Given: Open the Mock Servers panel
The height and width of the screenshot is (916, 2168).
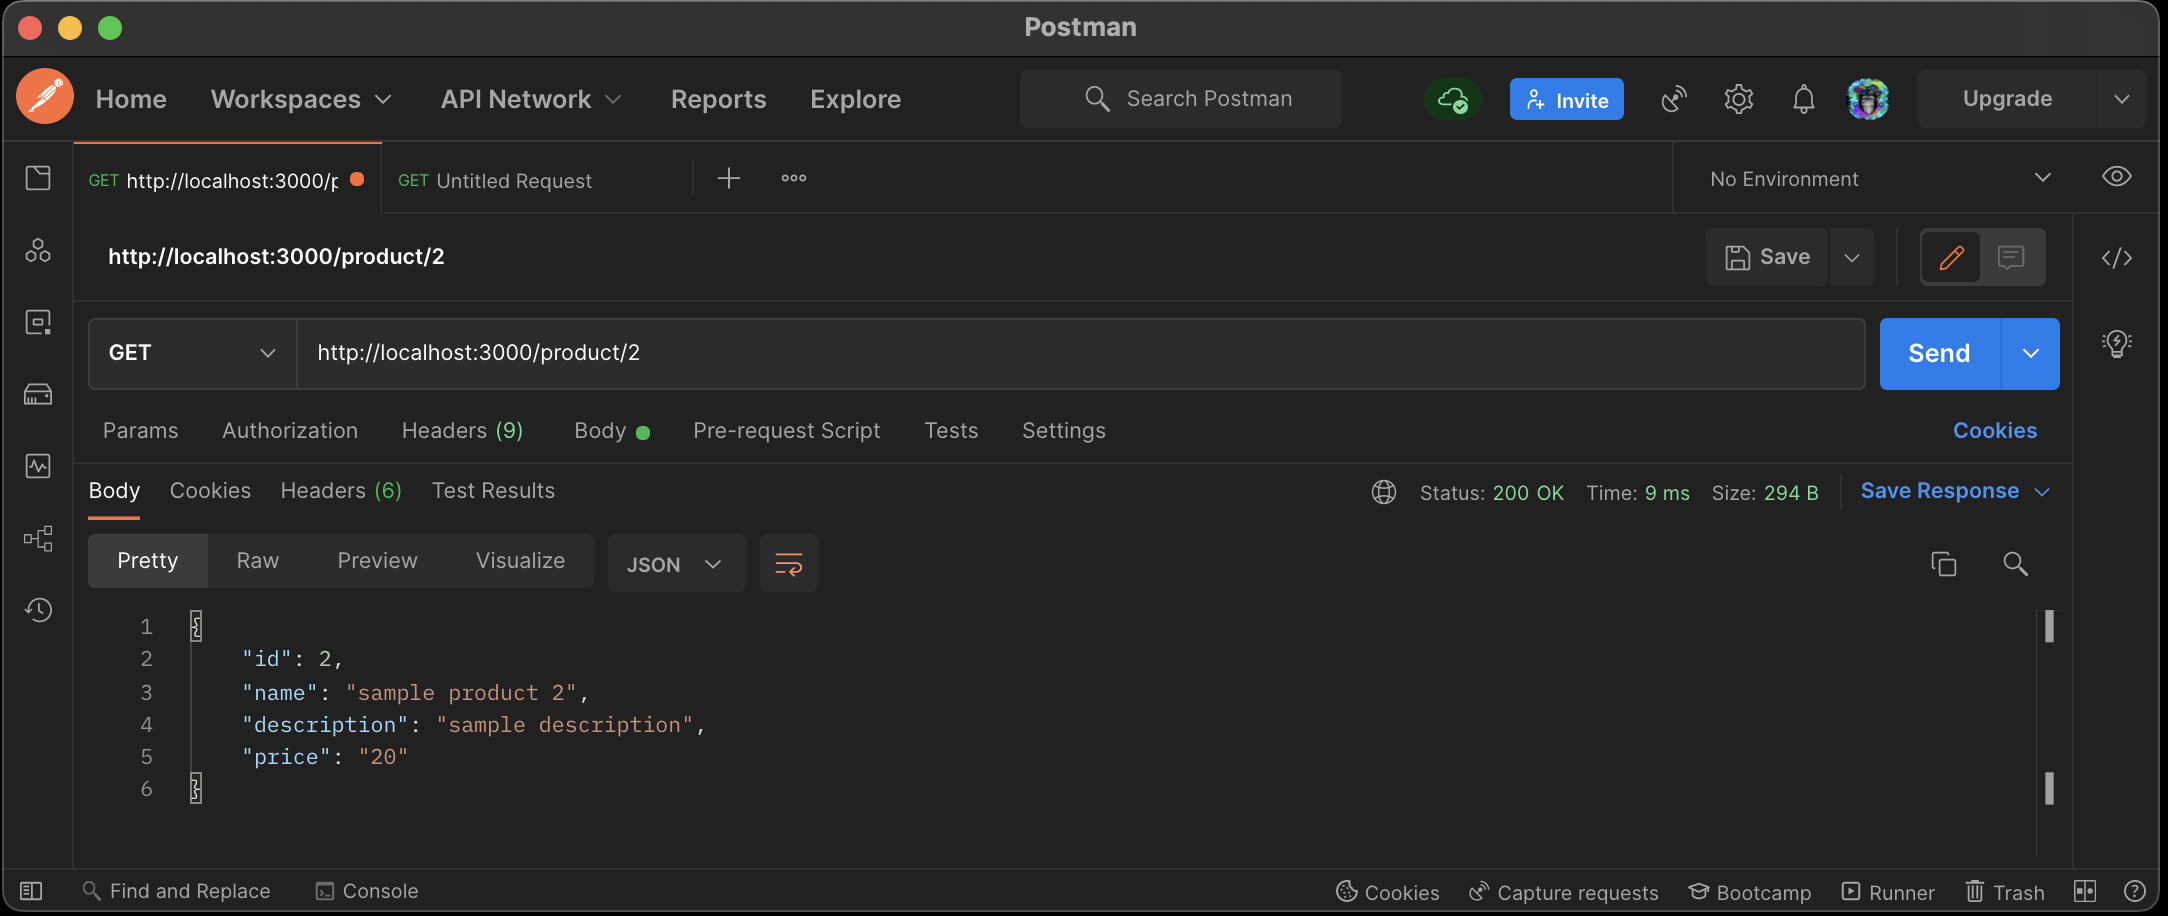Looking at the screenshot, I should coord(39,394).
